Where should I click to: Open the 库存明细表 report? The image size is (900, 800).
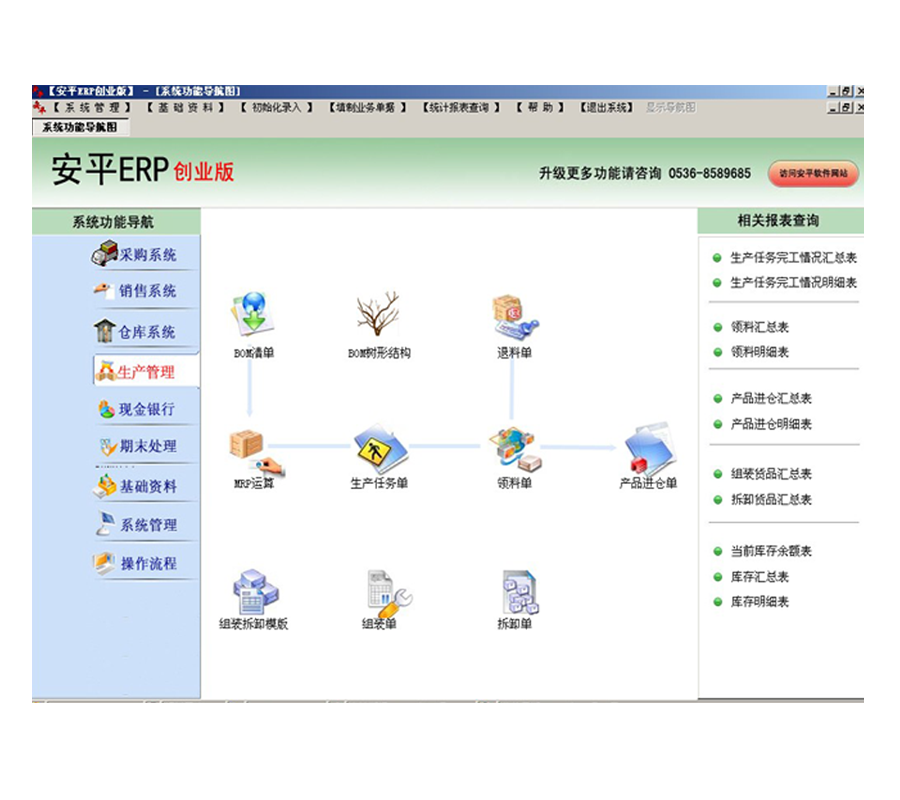(759, 602)
